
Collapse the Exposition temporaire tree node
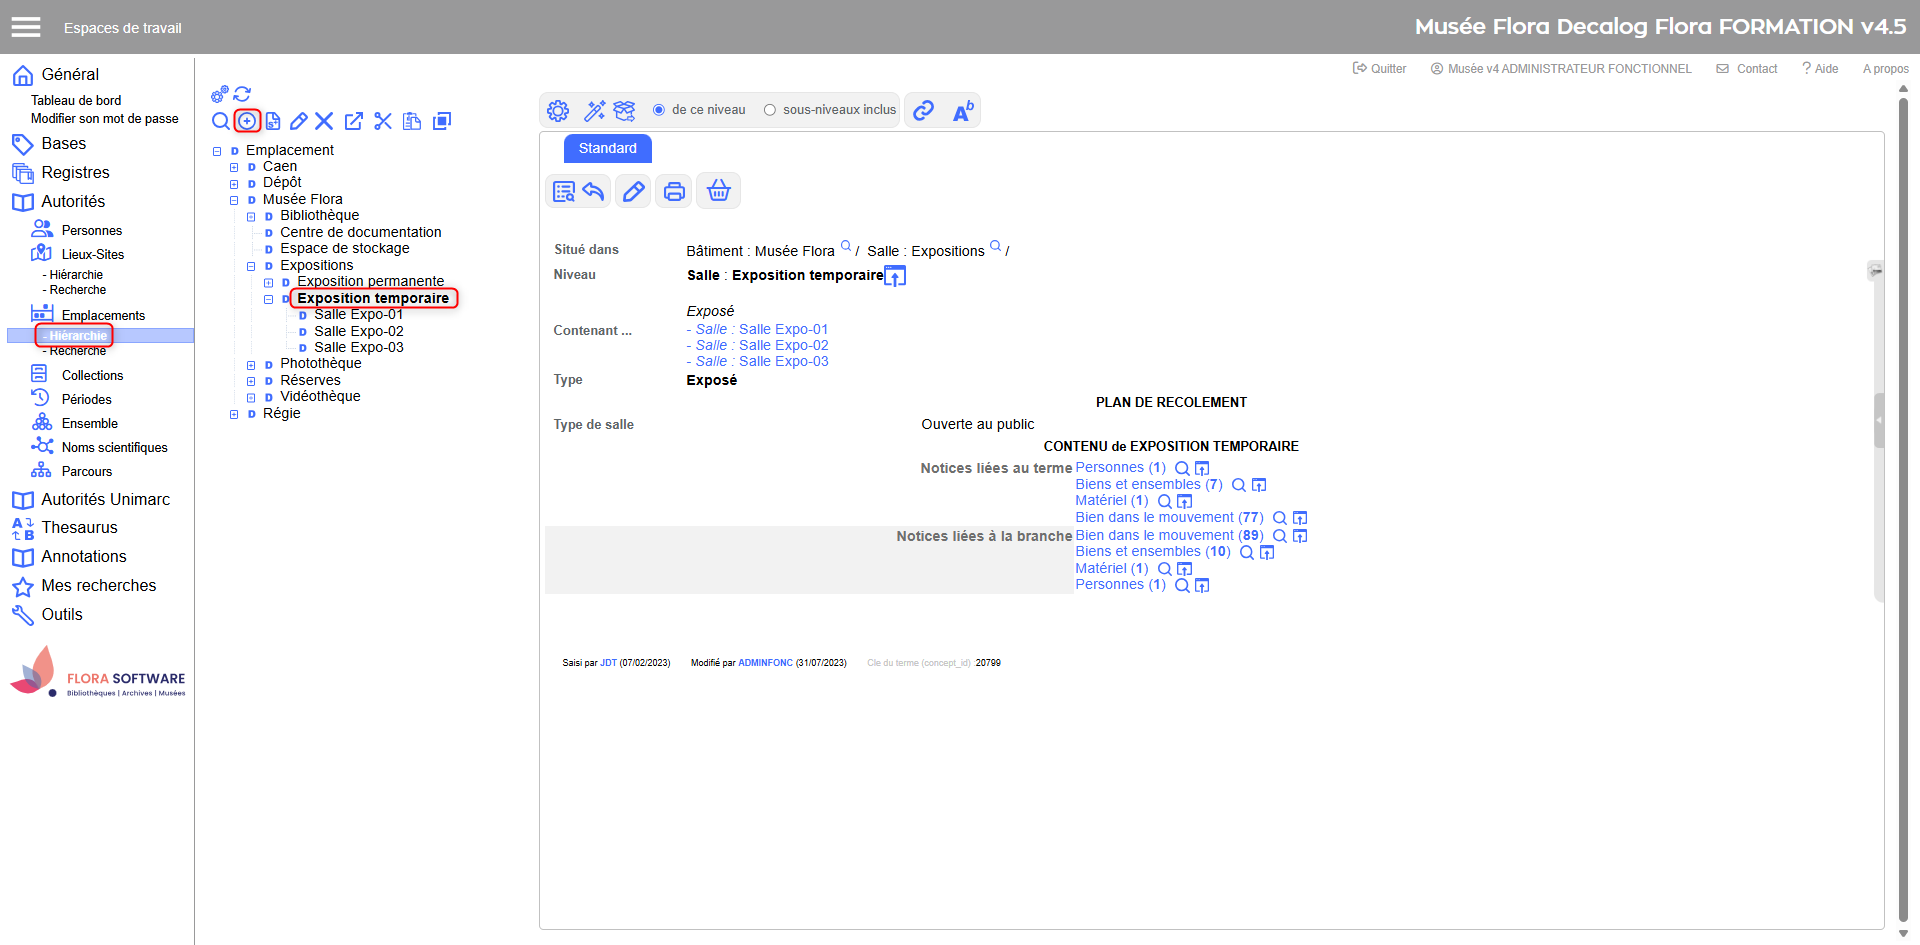pyautogui.click(x=268, y=299)
